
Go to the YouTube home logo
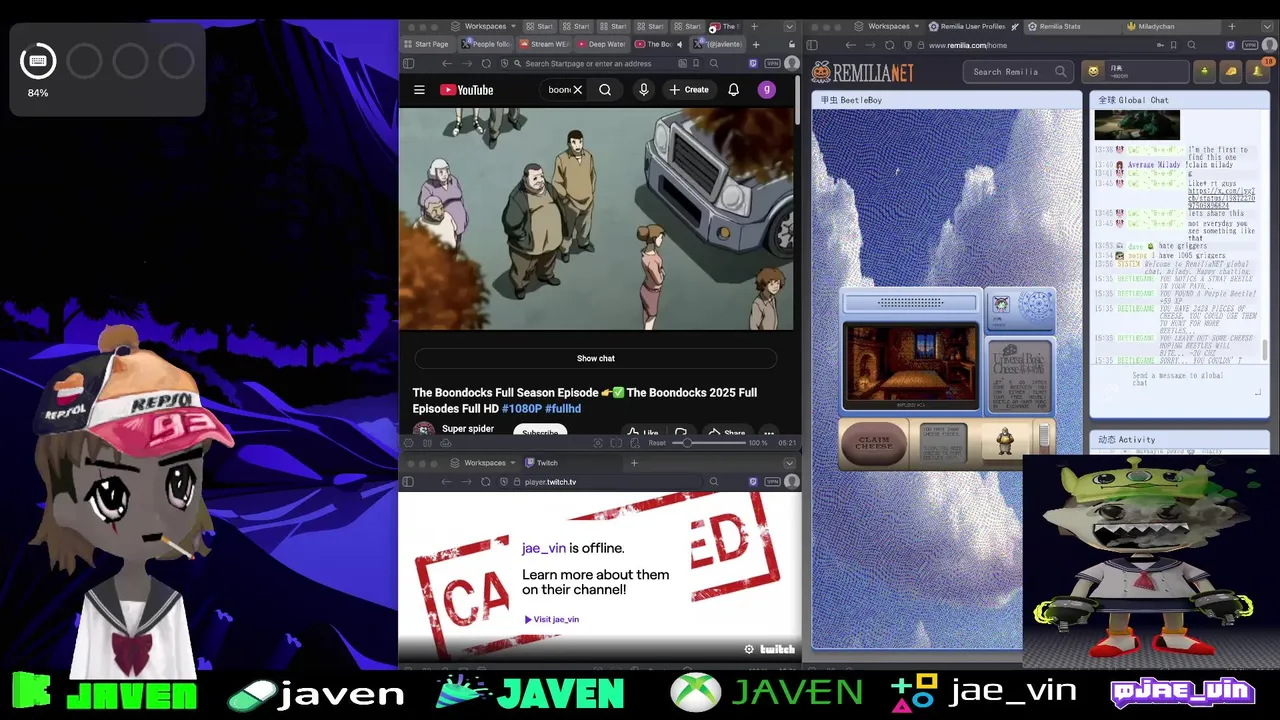coord(466,90)
